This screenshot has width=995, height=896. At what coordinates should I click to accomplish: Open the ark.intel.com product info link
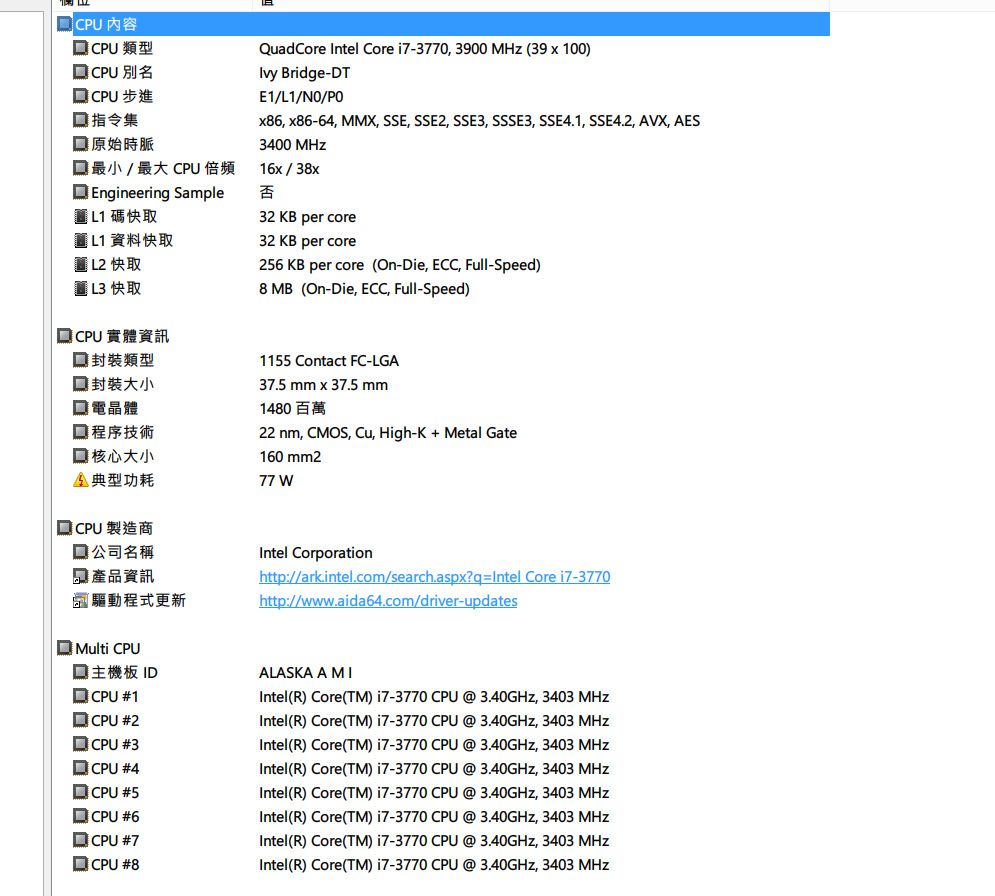pos(434,577)
